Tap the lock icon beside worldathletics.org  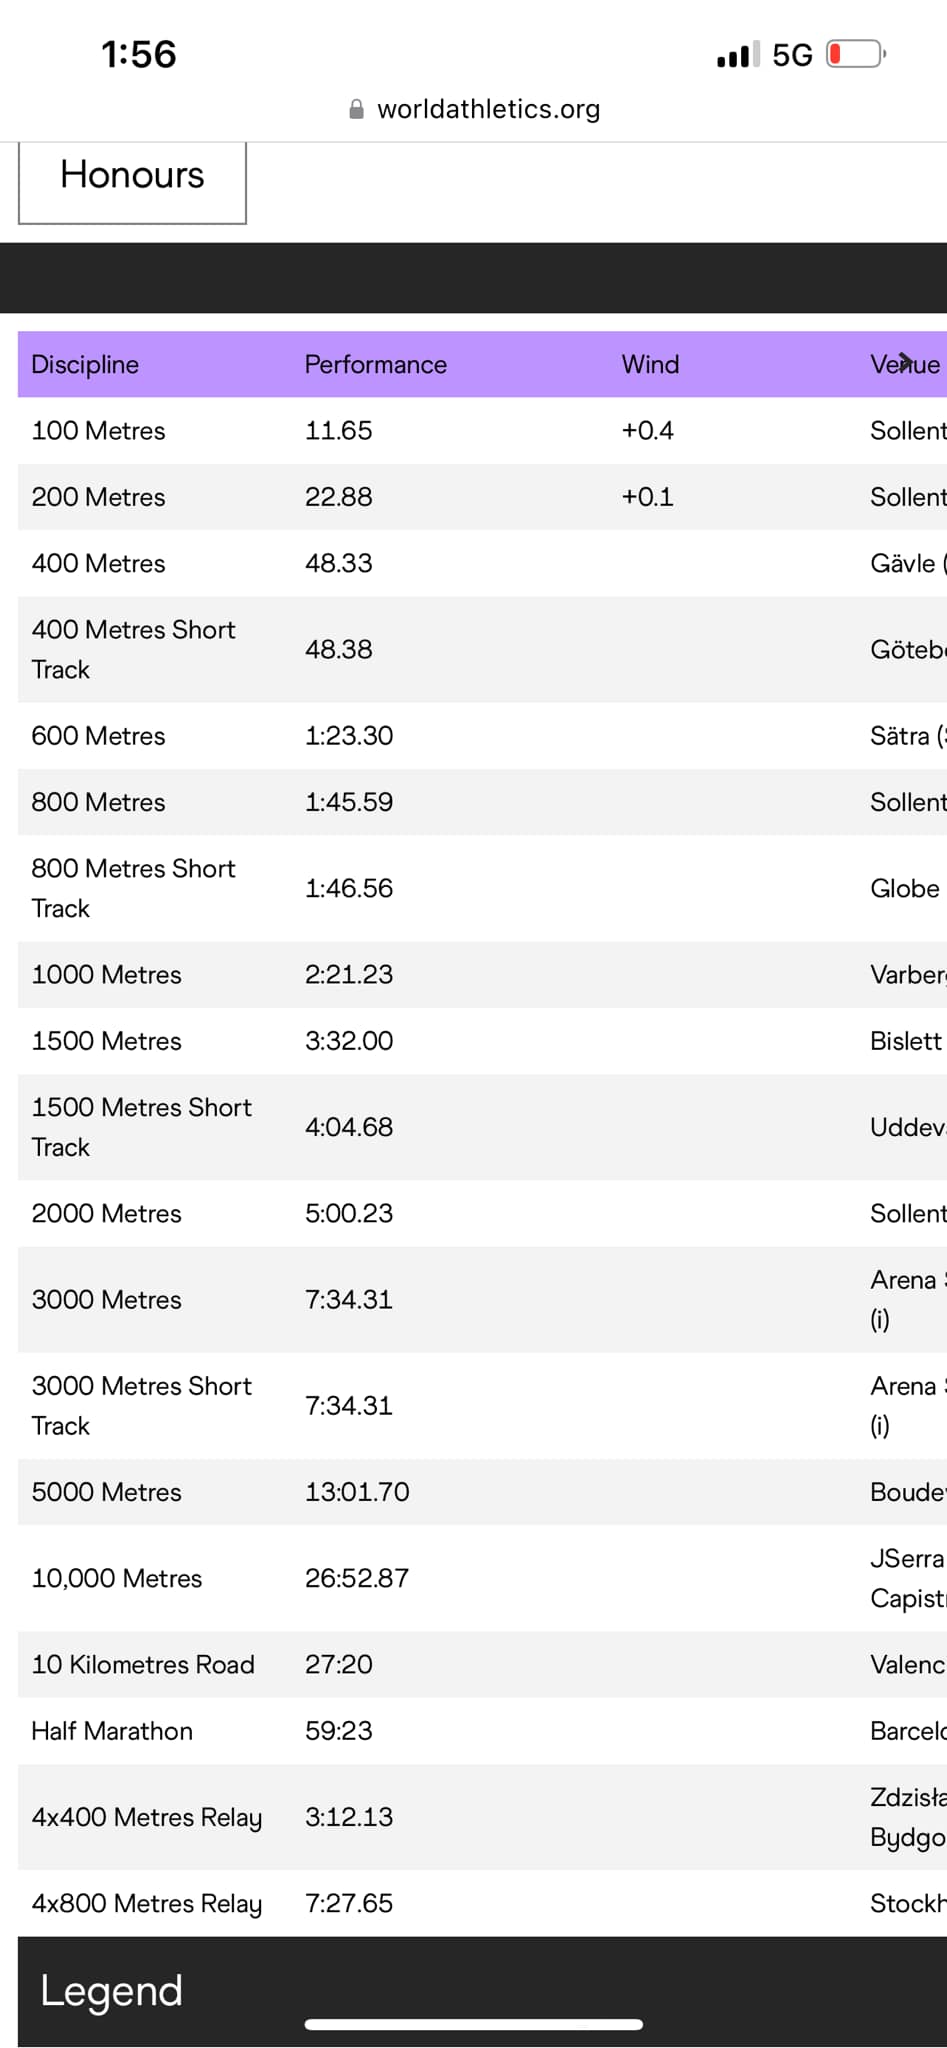click(356, 109)
